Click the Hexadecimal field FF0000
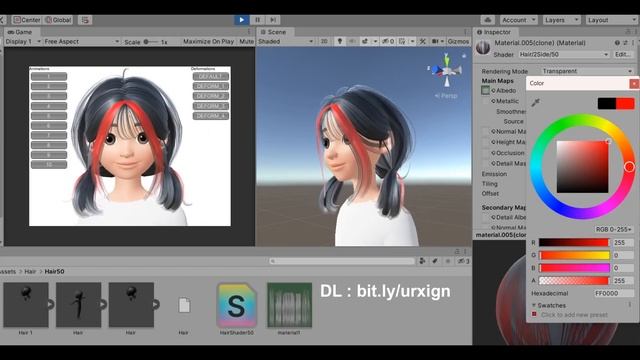 pos(614,293)
